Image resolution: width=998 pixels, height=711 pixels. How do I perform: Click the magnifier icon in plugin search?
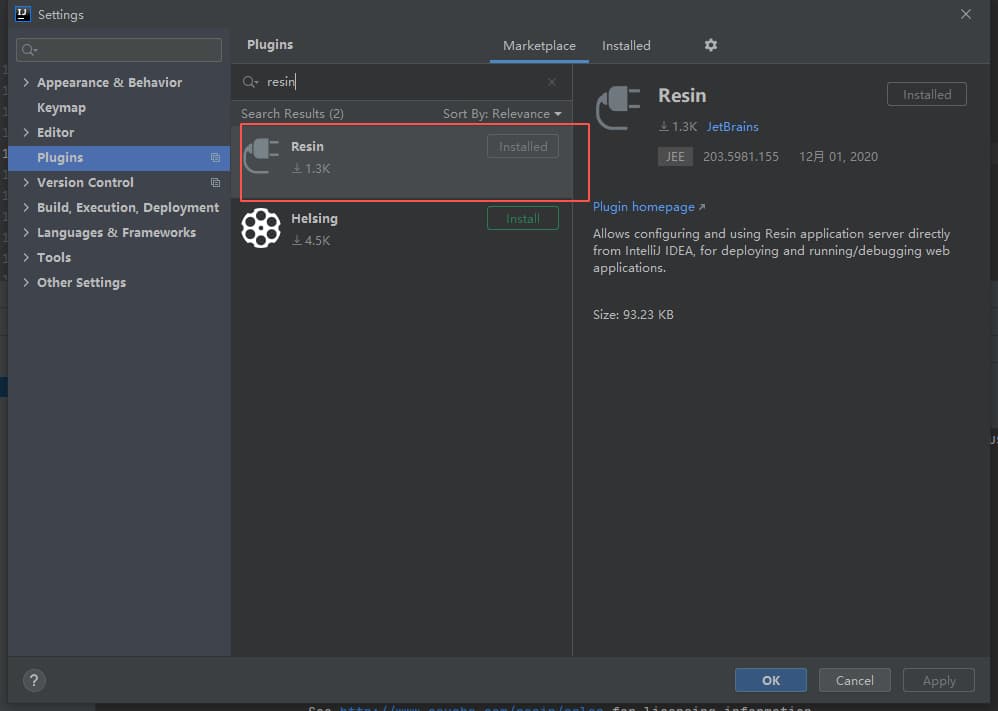250,82
